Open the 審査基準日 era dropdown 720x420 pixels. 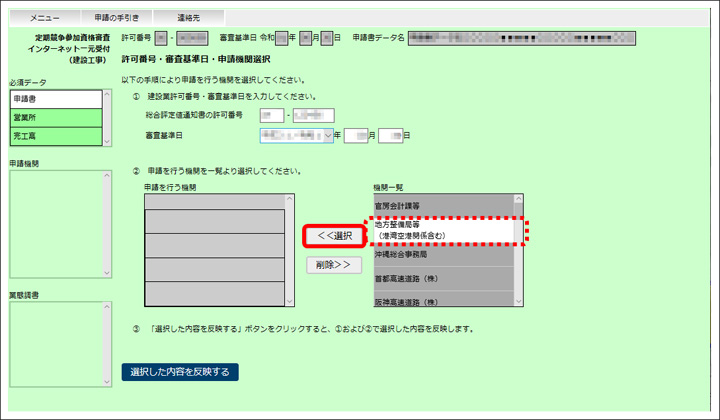point(295,135)
